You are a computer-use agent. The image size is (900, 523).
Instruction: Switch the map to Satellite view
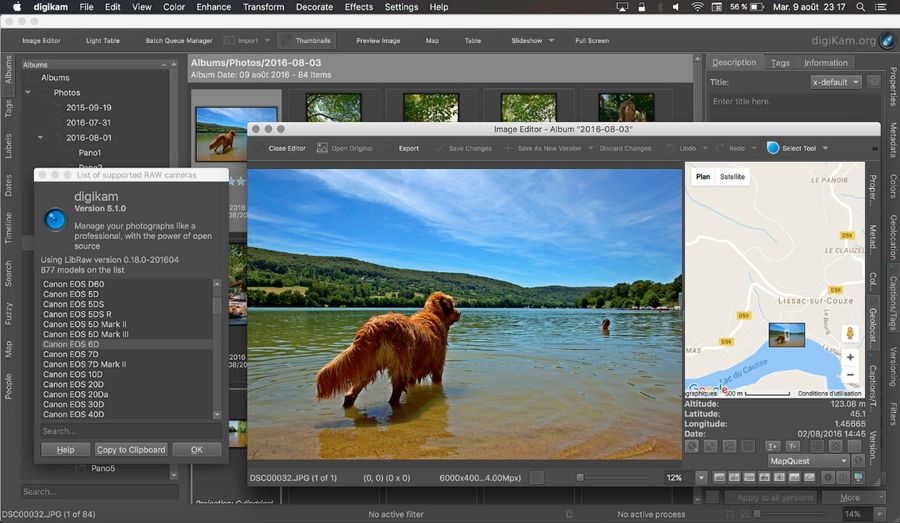point(732,177)
